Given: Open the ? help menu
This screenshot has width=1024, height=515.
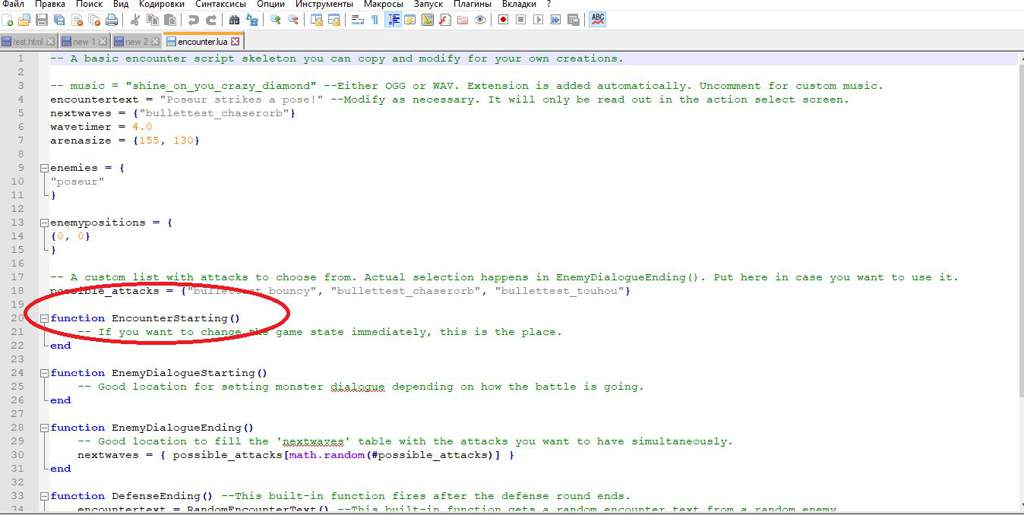Looking at the screenshot, I should click(549, 4).
